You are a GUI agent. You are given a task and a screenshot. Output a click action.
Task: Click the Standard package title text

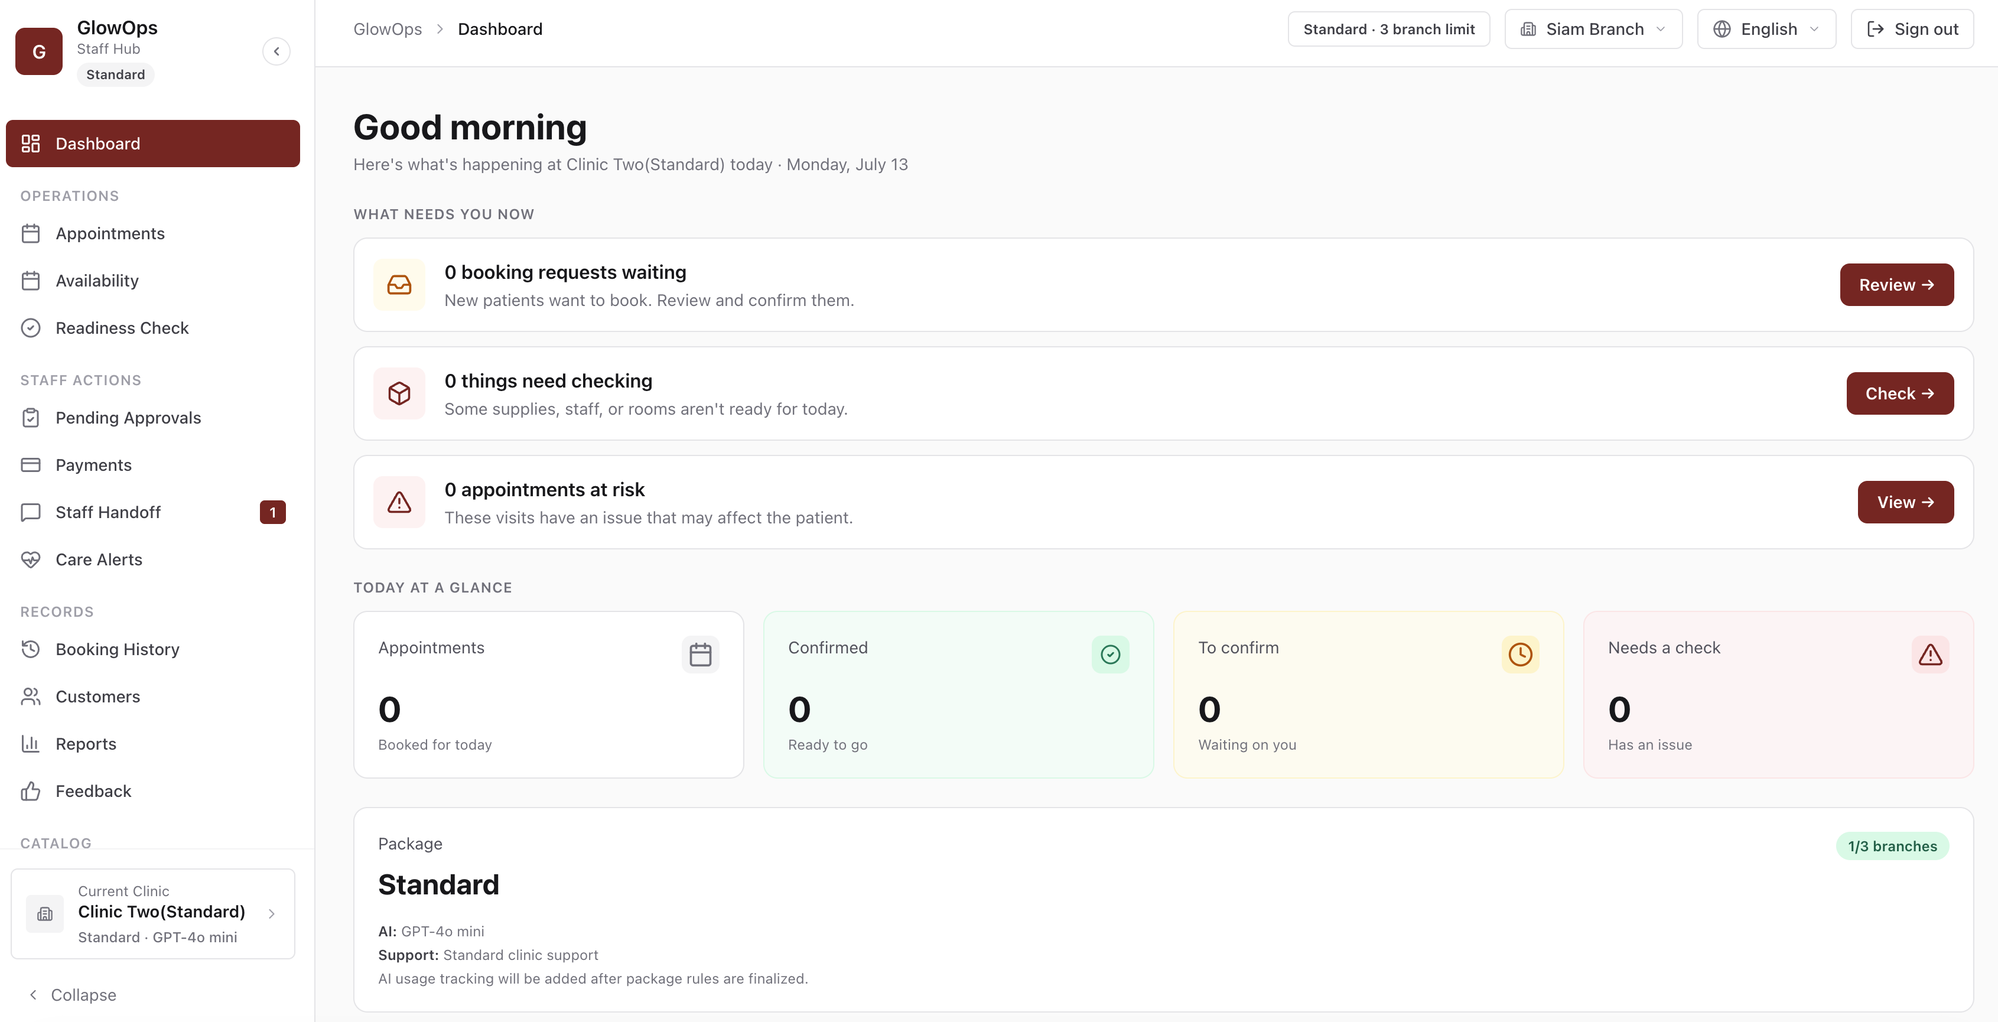click(x=438, y=885)
